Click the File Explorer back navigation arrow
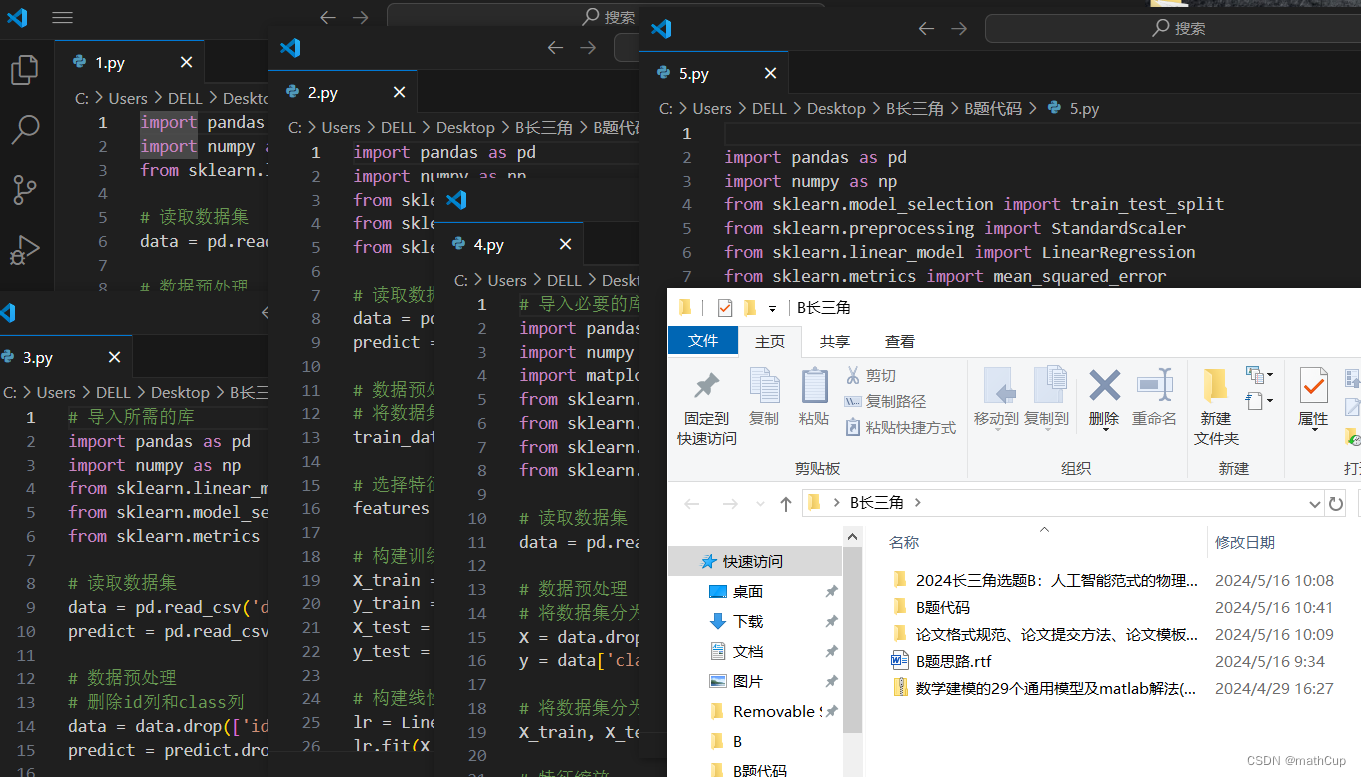 (x=689, y=503)
